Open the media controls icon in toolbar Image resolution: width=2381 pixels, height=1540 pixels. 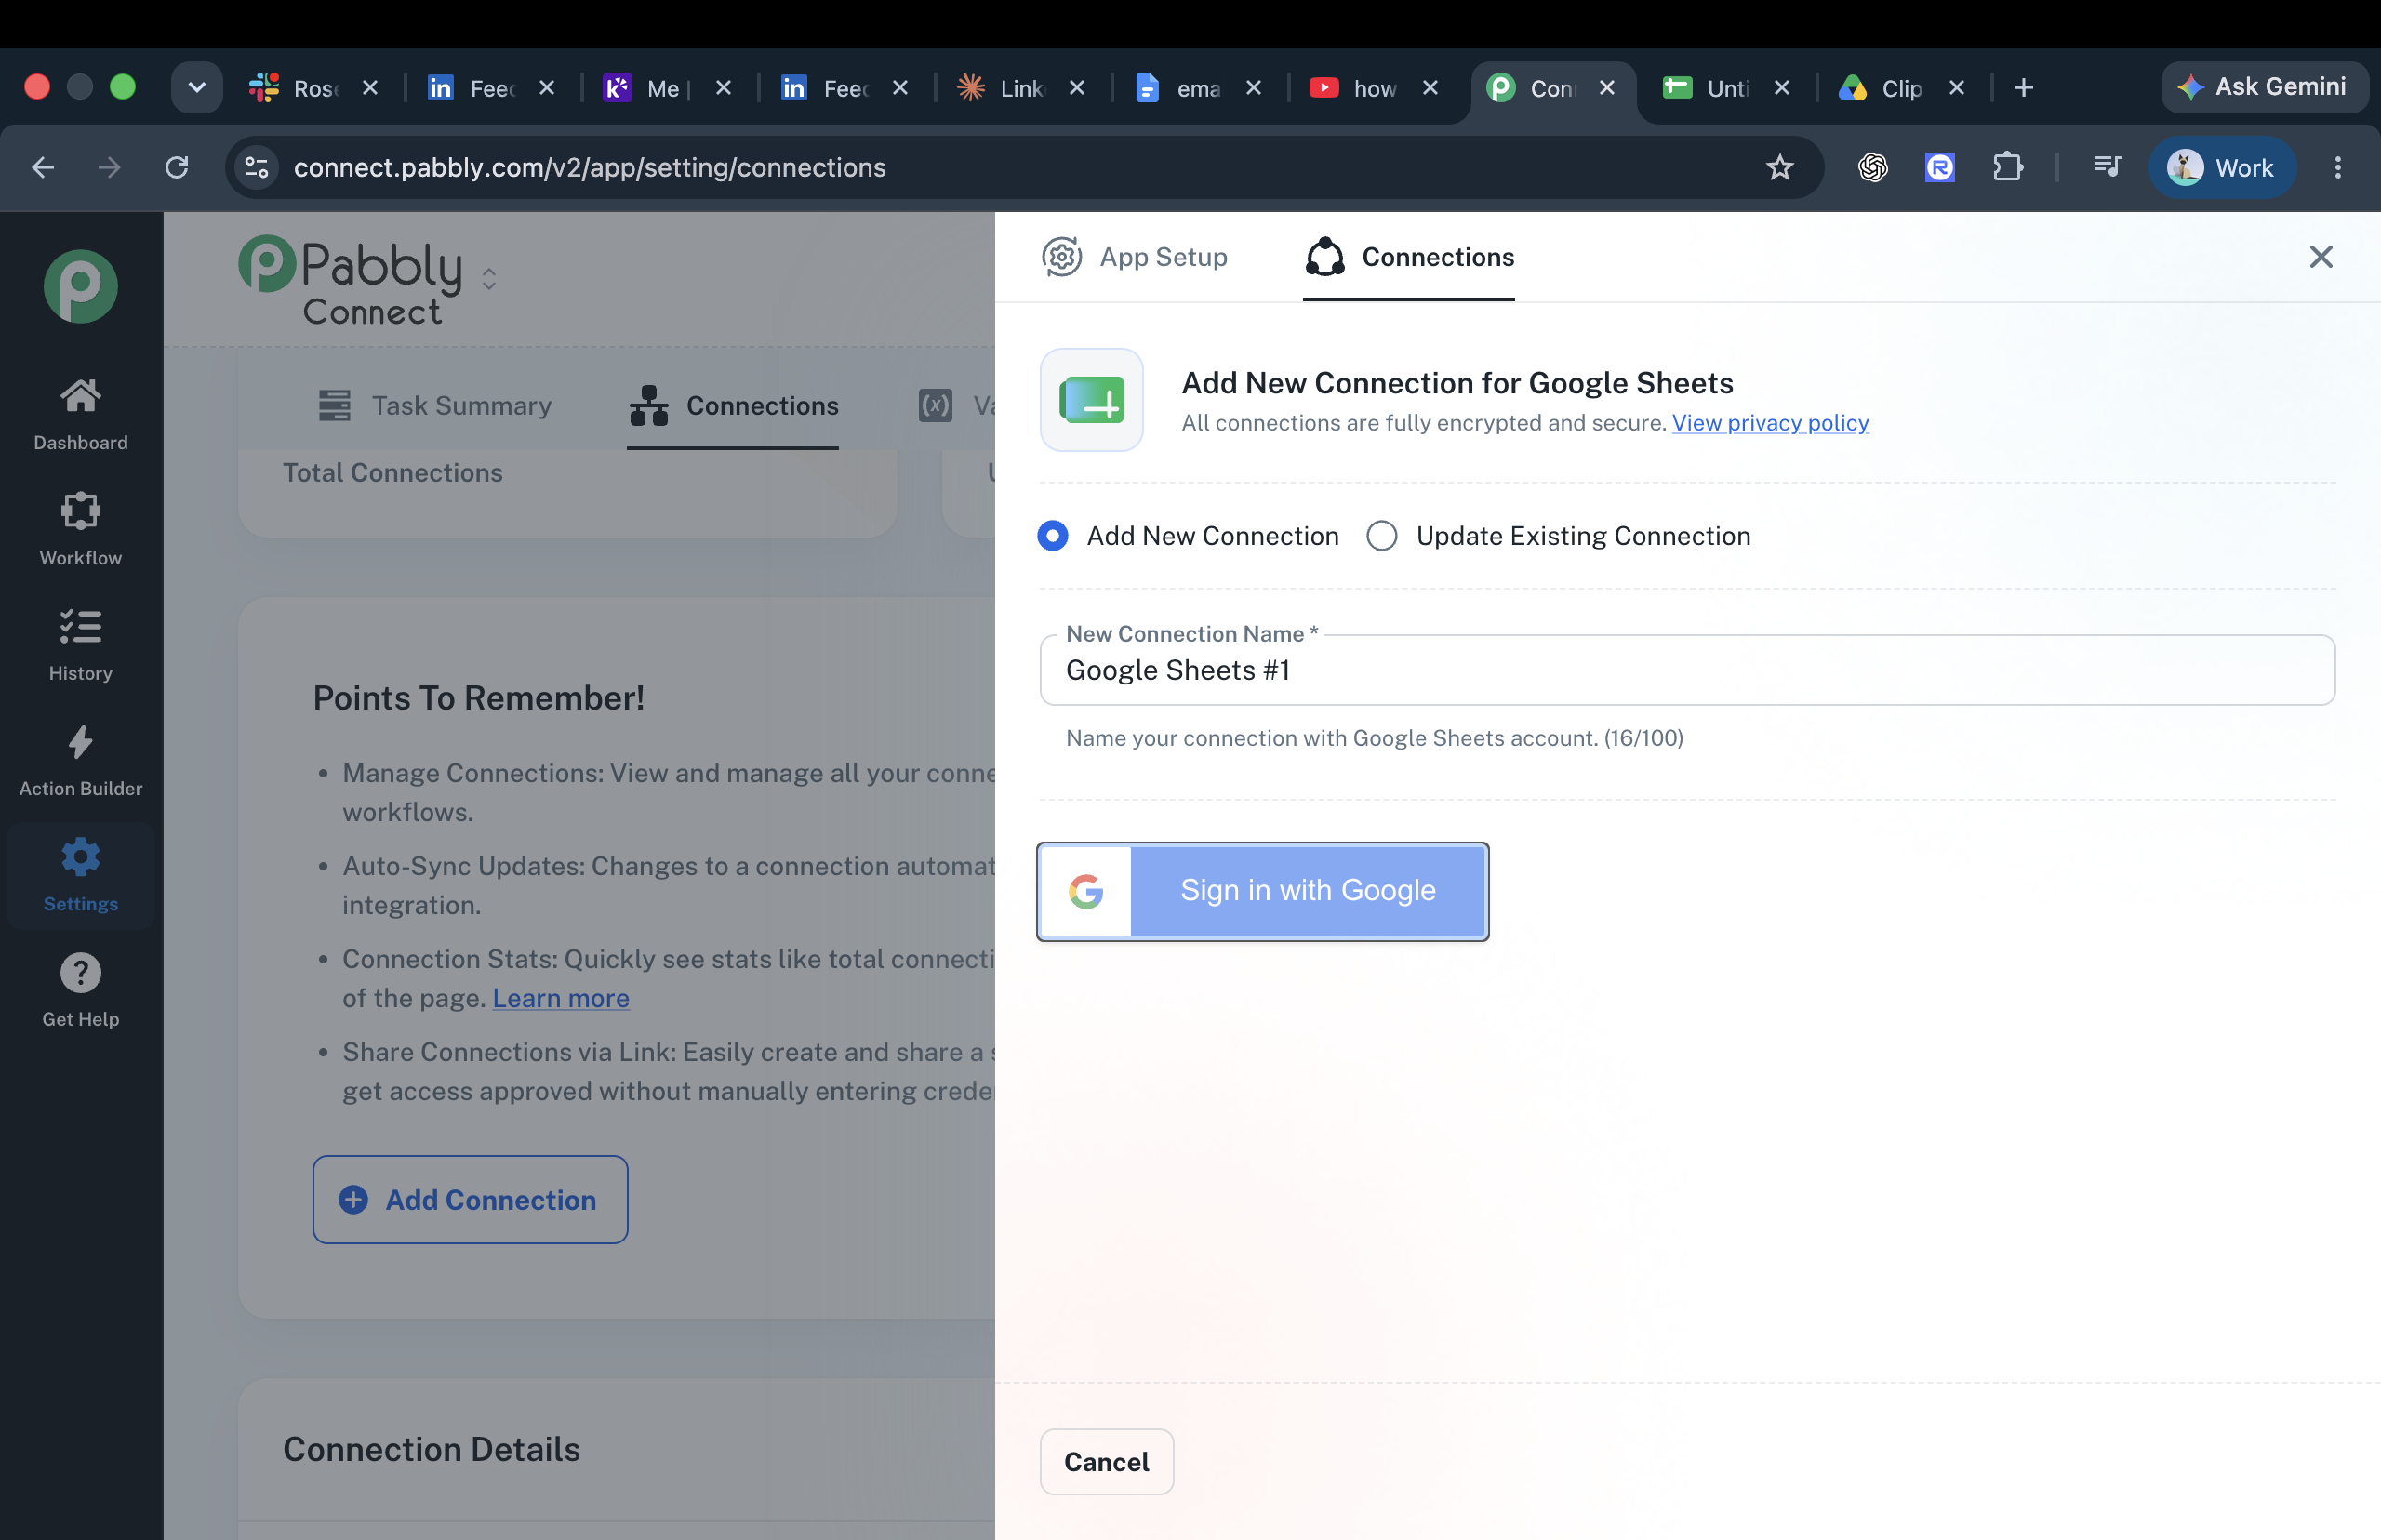(x=2107, y=167)
